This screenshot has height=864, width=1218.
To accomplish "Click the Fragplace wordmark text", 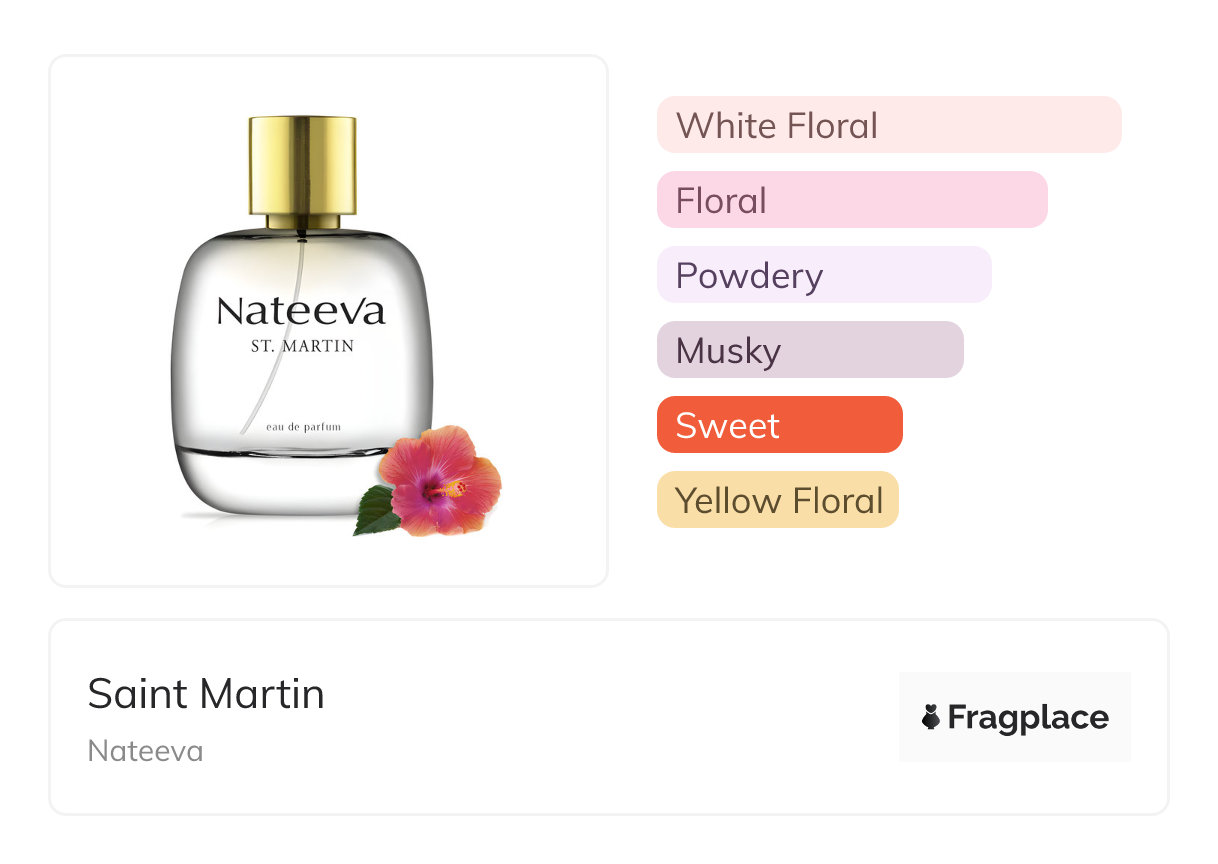I will [x=1028, y=717].
